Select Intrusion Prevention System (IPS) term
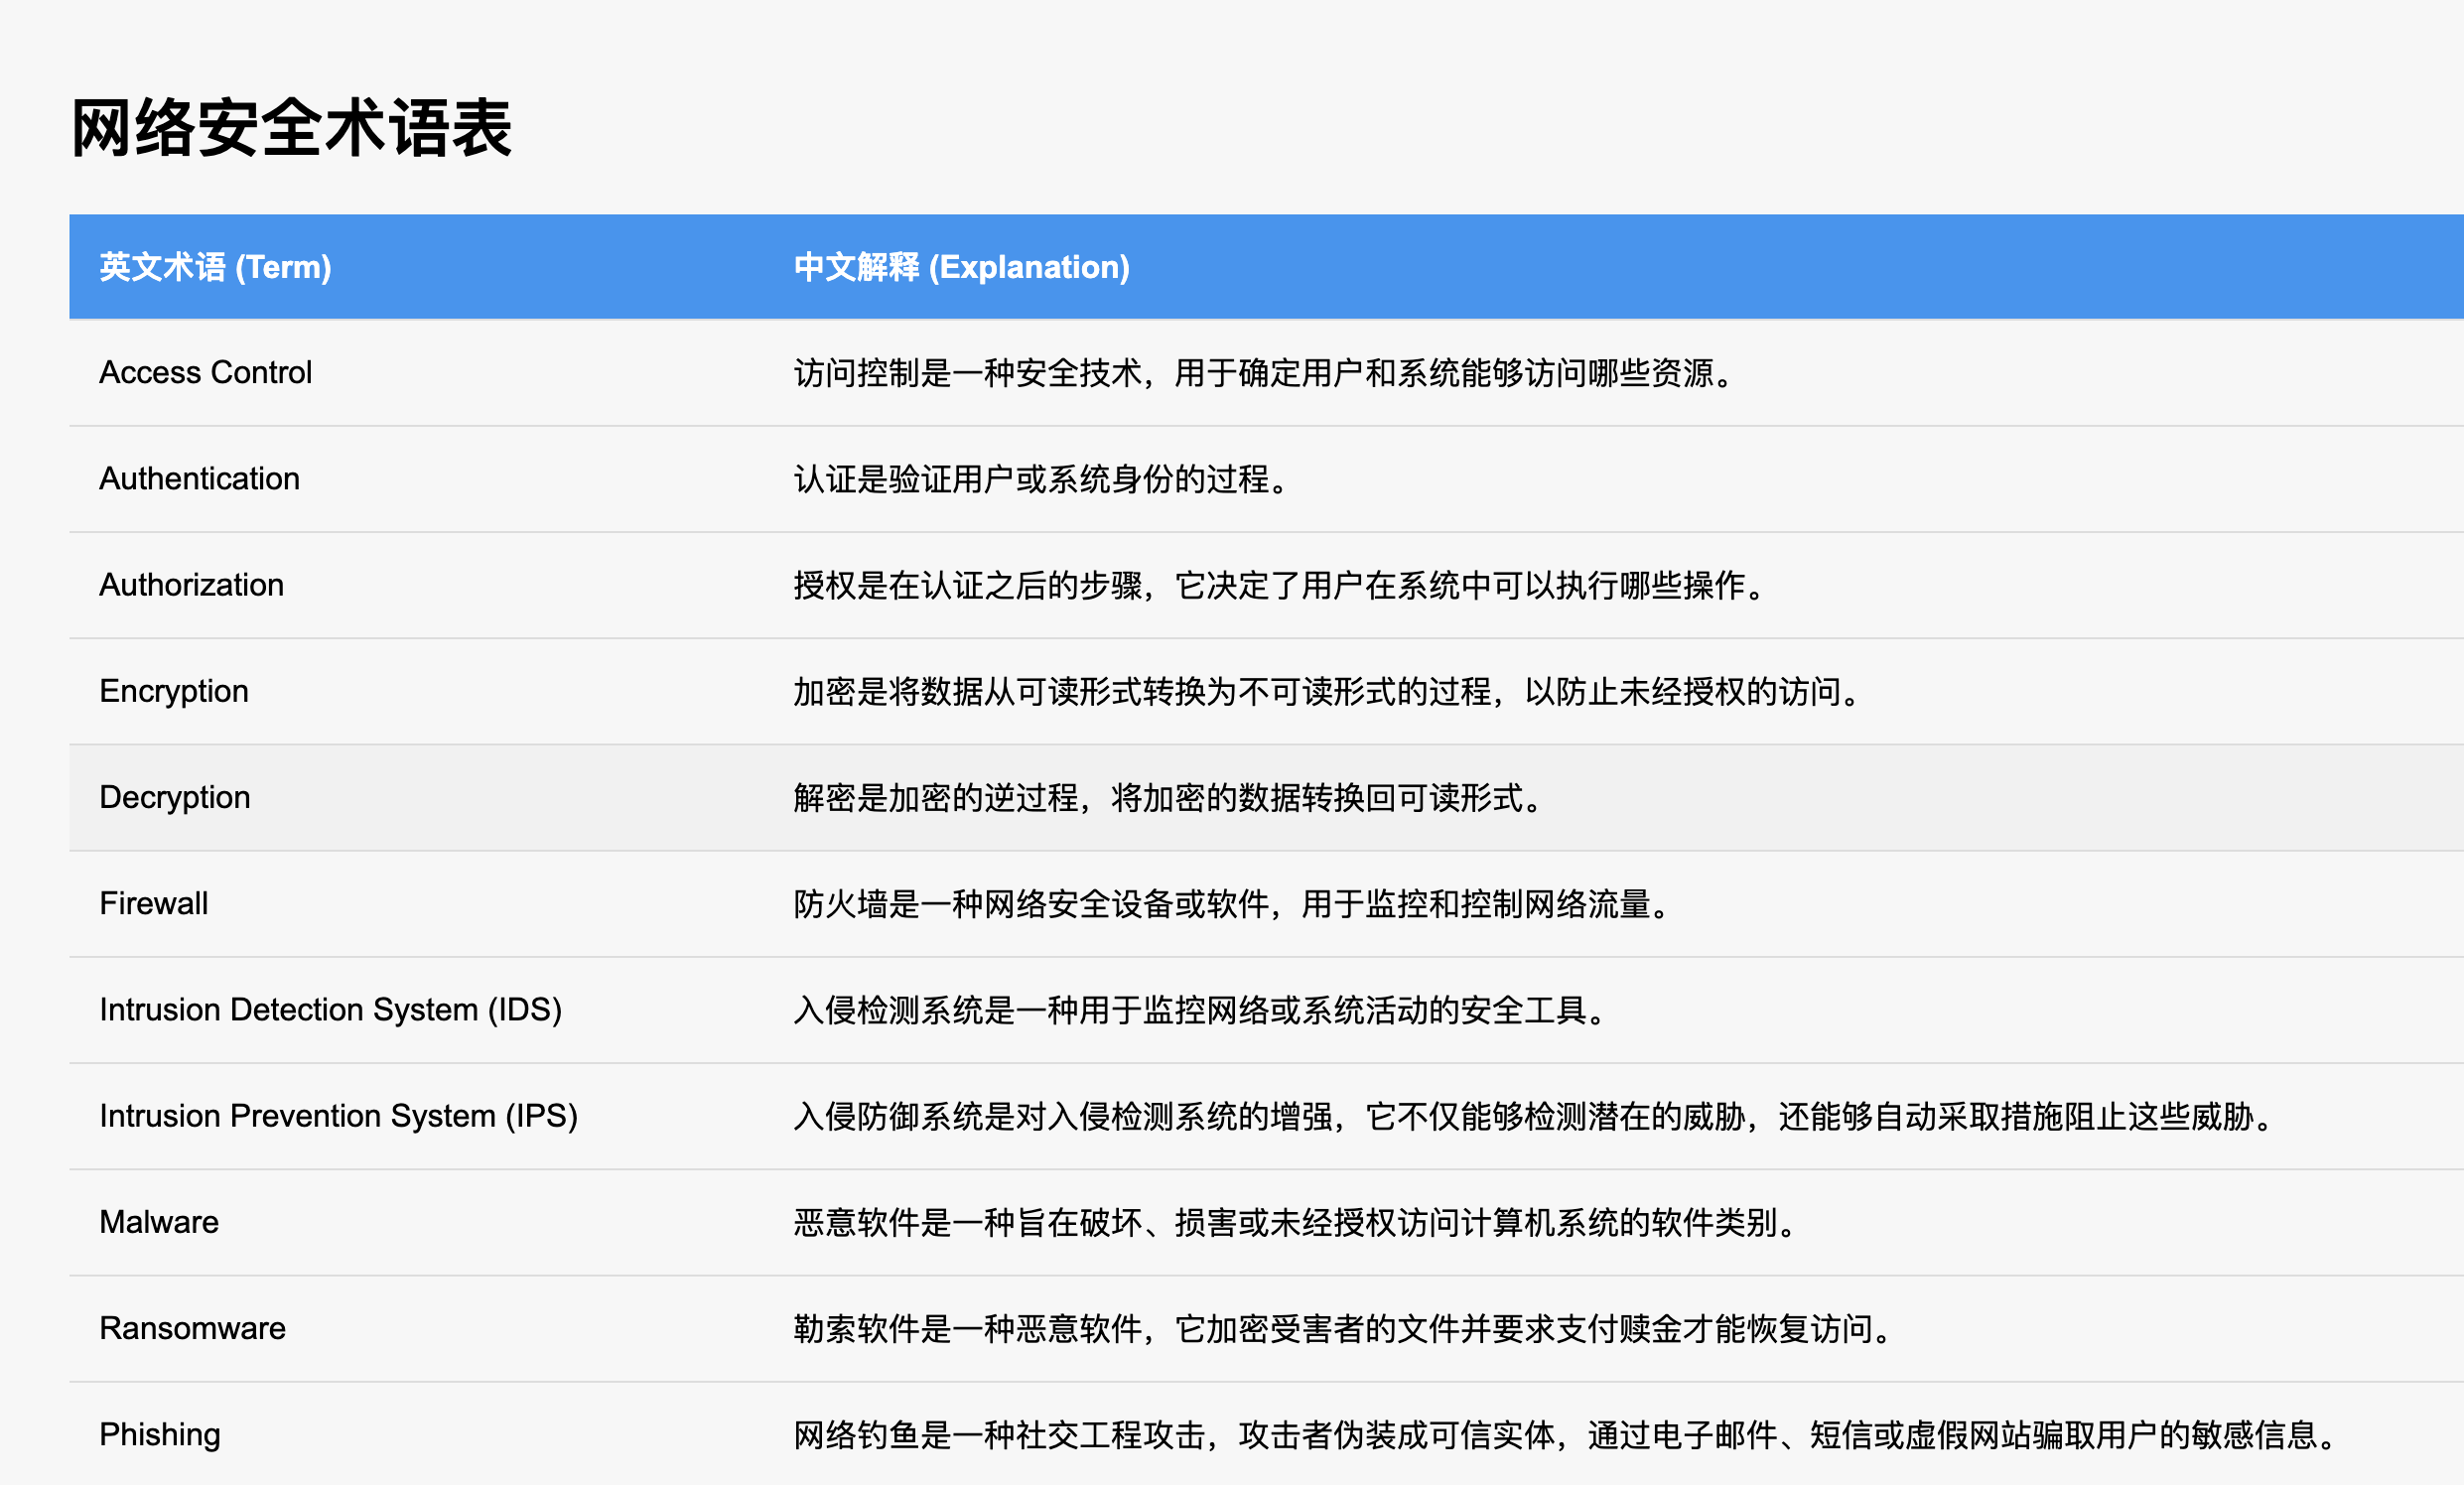 [x=338, y=1116]
